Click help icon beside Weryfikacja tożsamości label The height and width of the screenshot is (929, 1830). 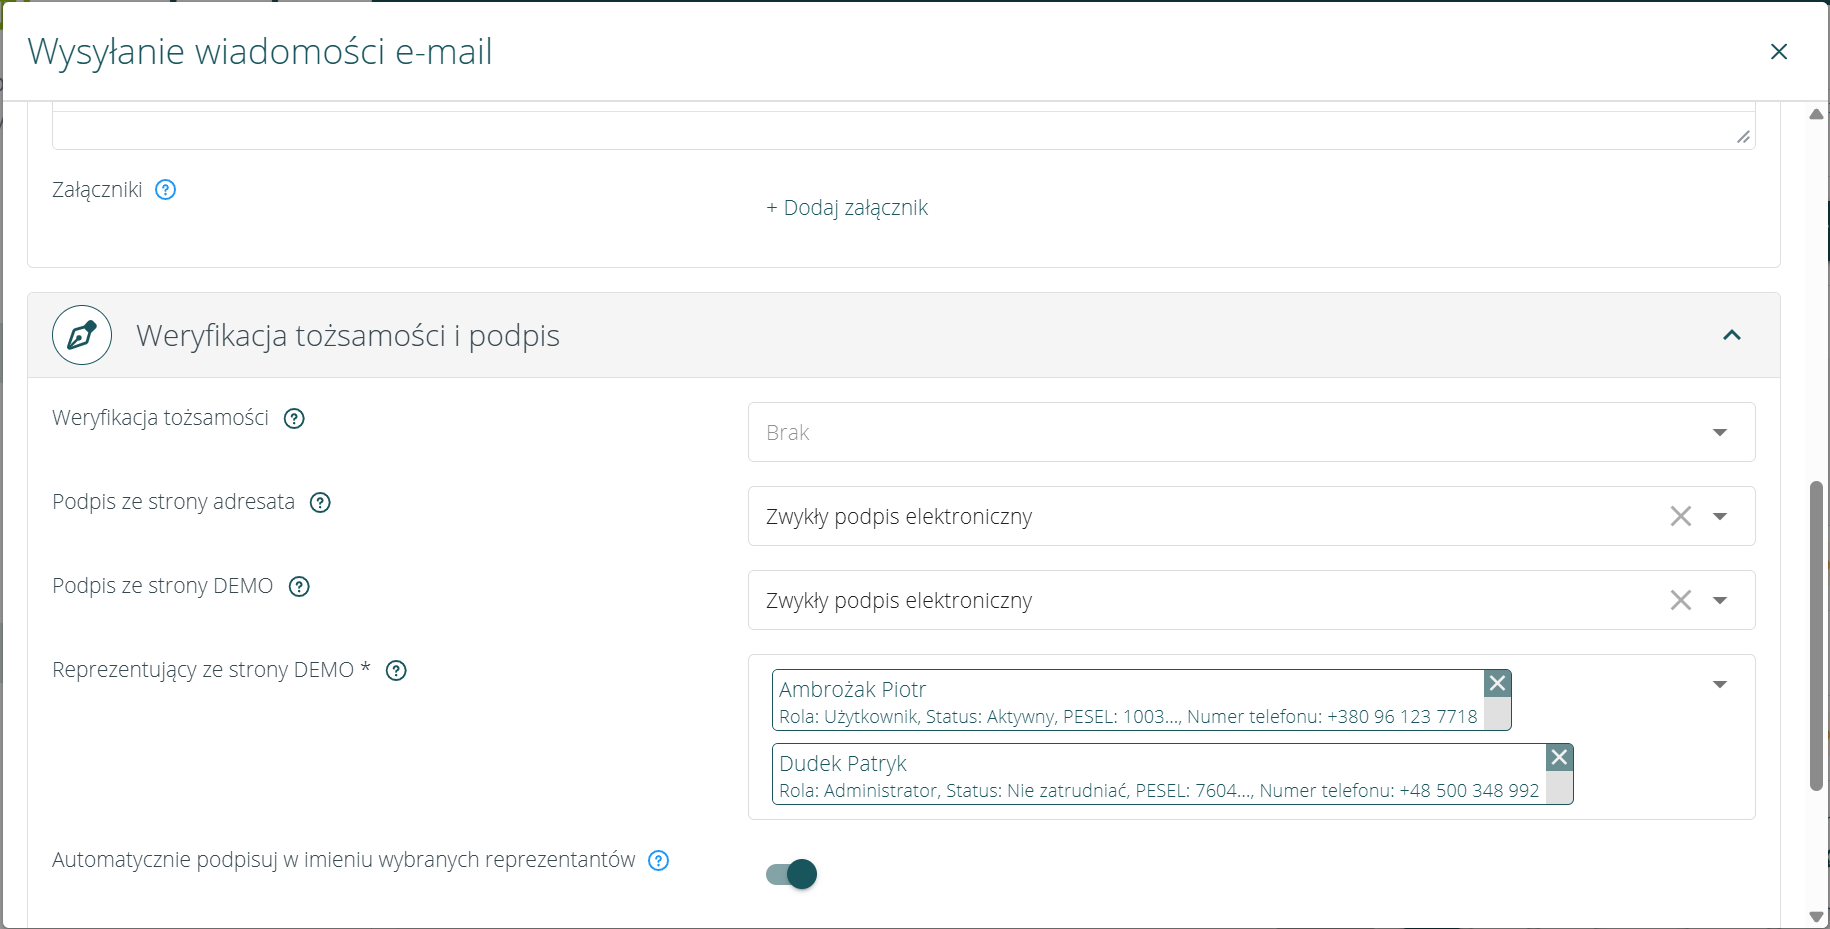pyautogui.click(x=294, y=419)
